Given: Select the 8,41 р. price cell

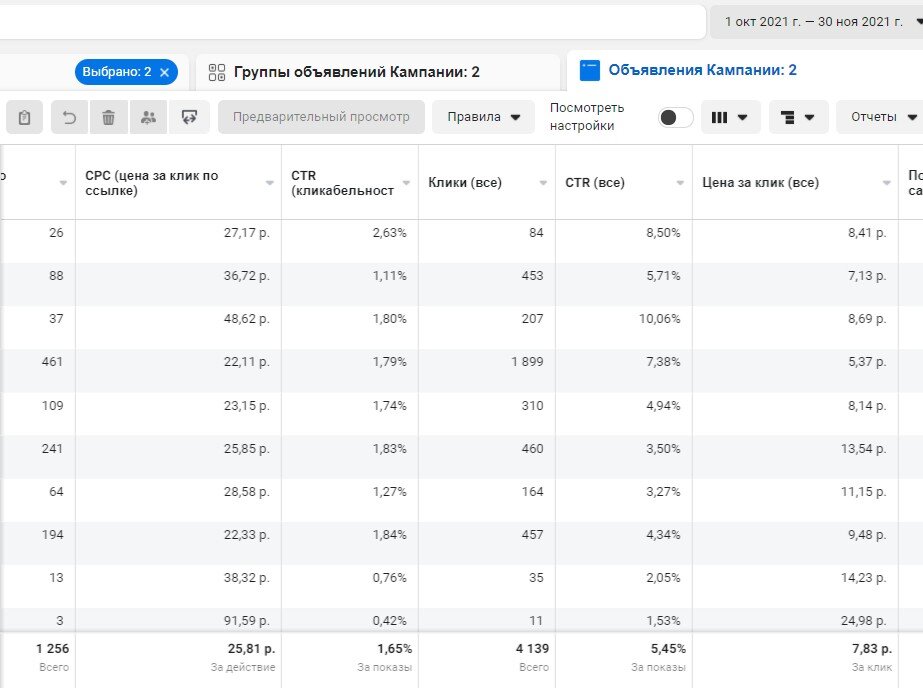Looking at the screenshot, I should pyautogui.click(x=866, y=233).
